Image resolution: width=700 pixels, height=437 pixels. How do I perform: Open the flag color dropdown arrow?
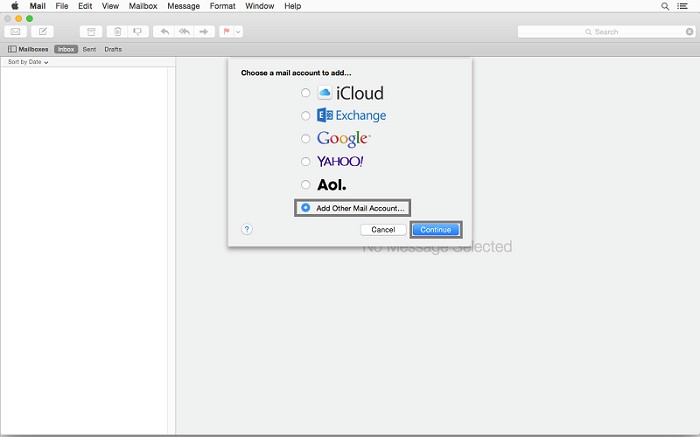pyautogui.click(x=238, y=32)
